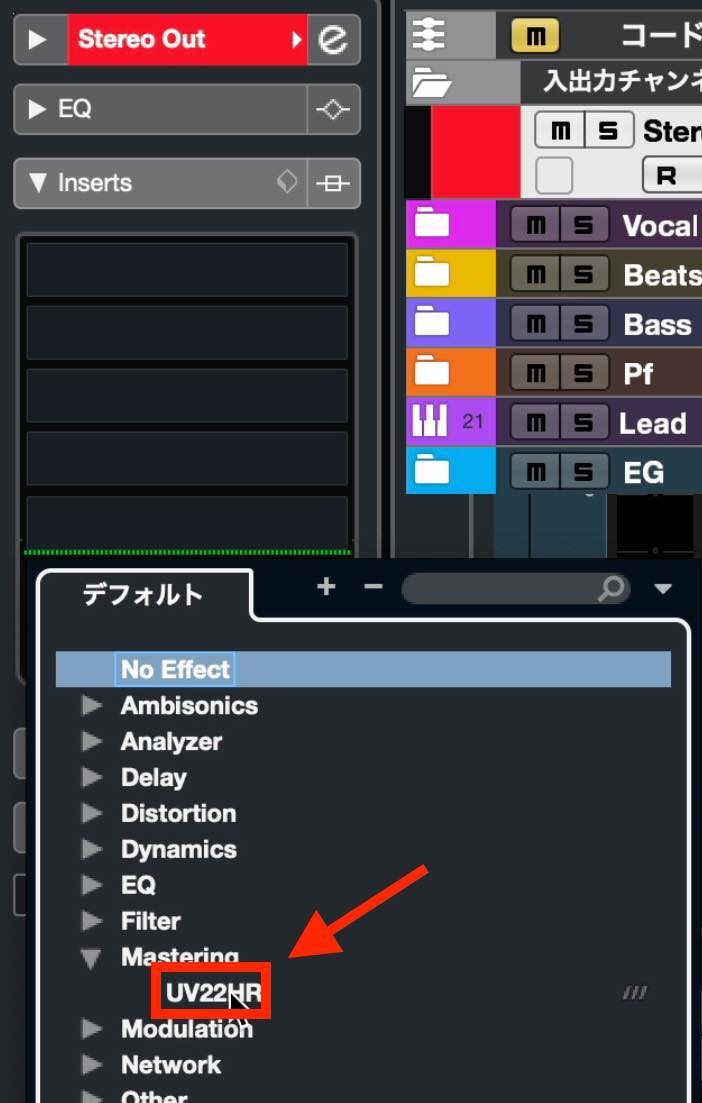Expand the Stereo Out inspector section
This screenshot has width=702, height=1103.
pyautogui.click(x=38, y=39)
